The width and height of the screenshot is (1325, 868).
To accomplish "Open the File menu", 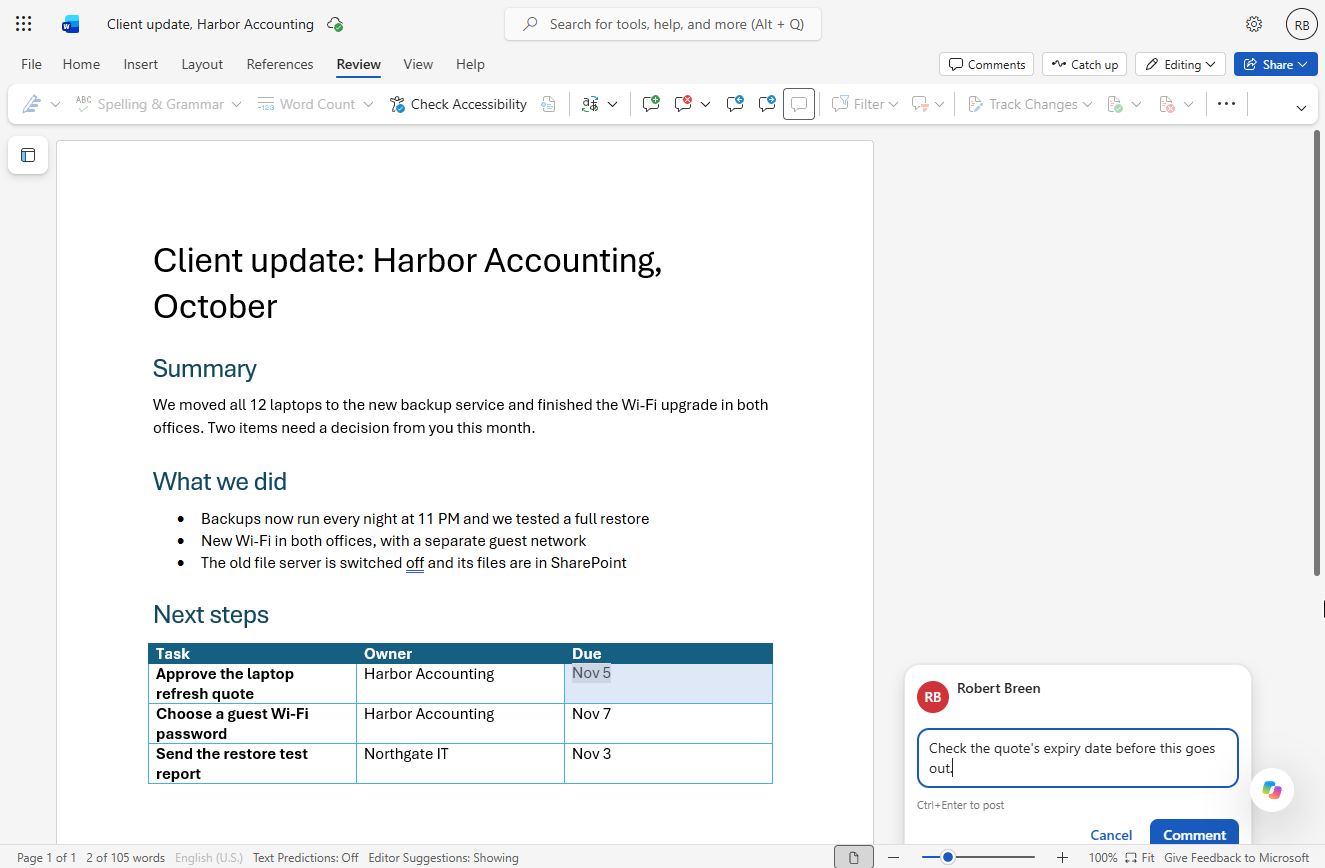I will click(32, 64).
